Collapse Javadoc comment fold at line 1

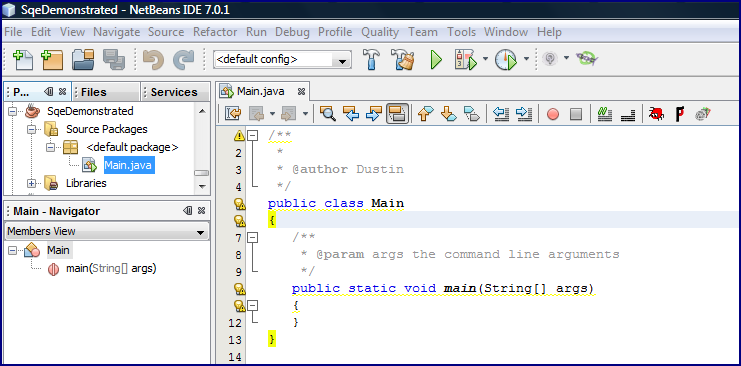tap(253, 136)
